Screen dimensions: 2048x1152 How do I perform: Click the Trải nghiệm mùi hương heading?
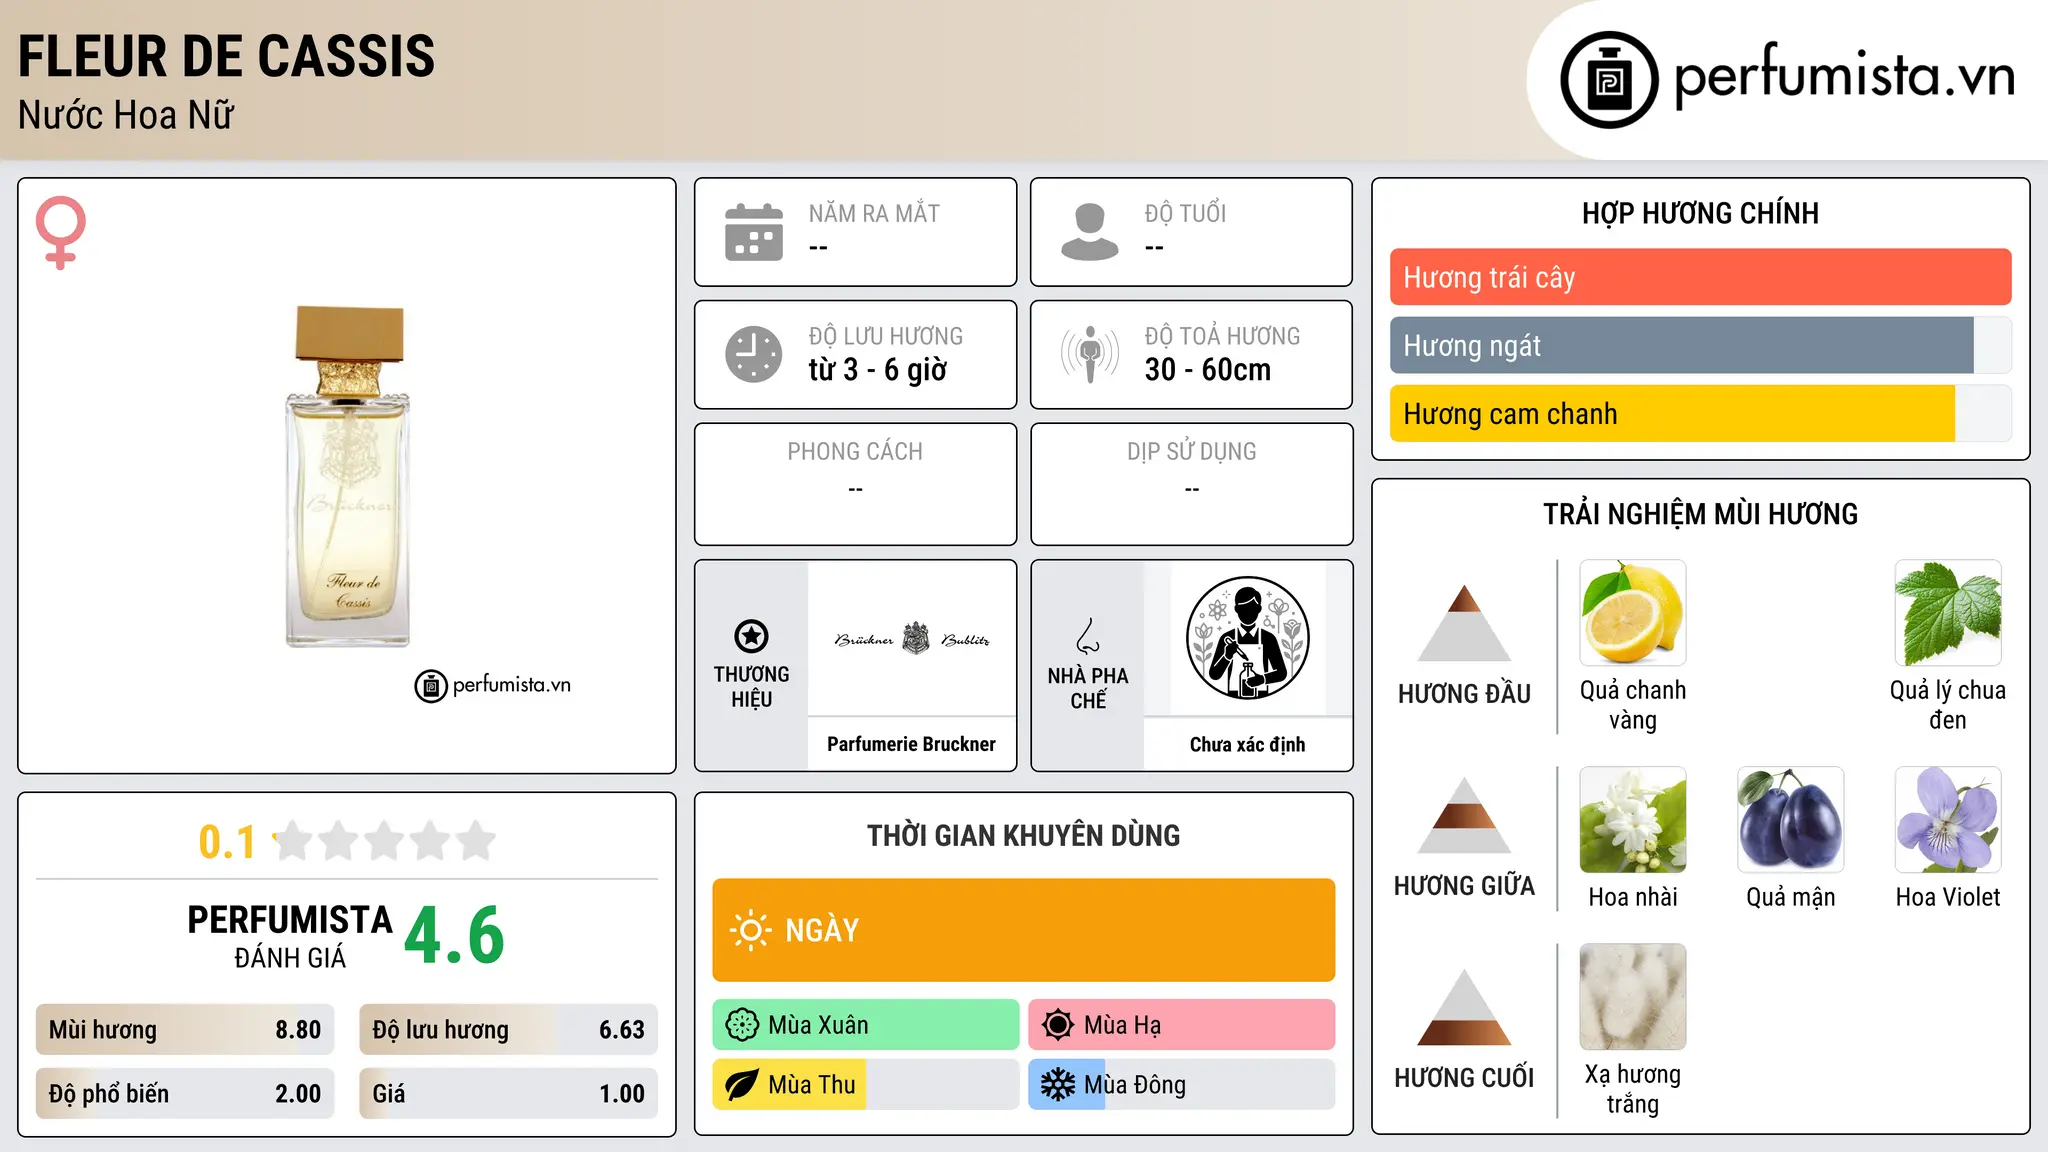click(x=1700, y=514)
